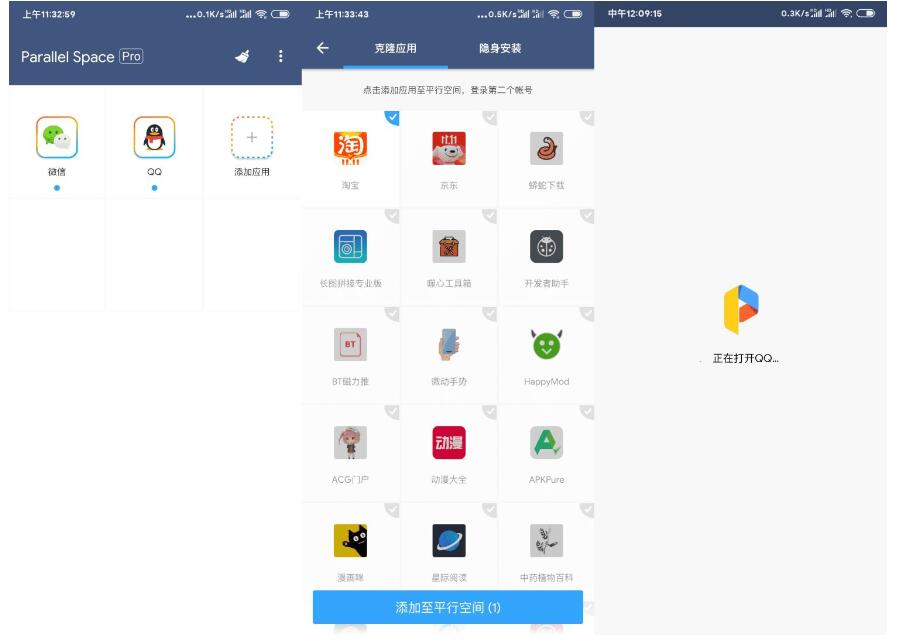
Task: Select the 微动手势 phone-in-hand app icon
Action: pyautogui.click(x=449, y=345)
